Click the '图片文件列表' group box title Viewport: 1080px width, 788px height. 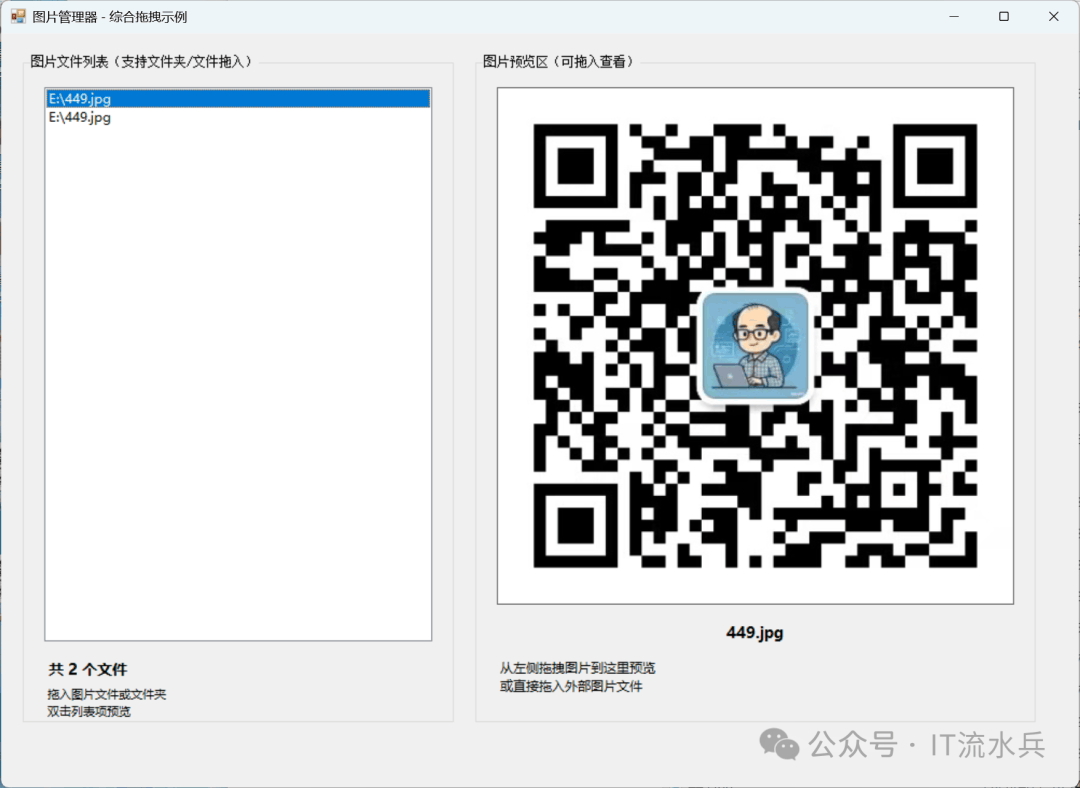tap(143, 62)
